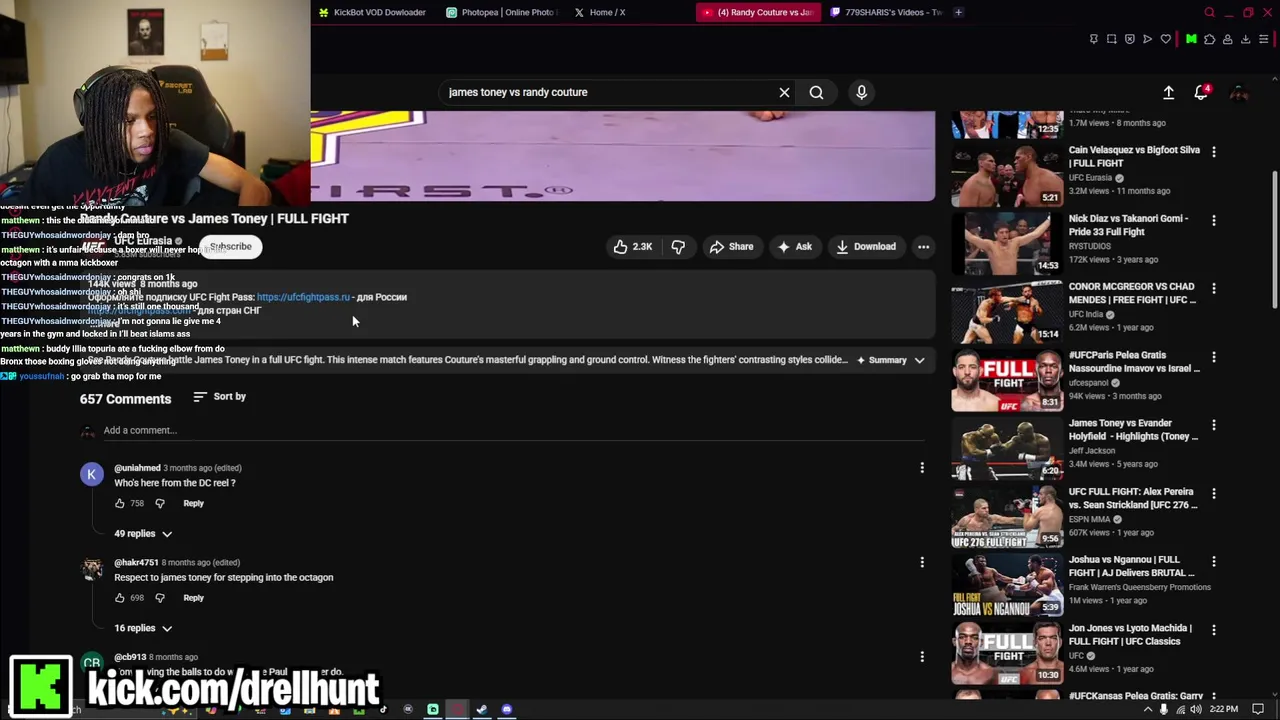This screenshot has width=1280, height=720.
Task: Switch to Photopea Online Photo tab
Action: [x=501, y=12]
